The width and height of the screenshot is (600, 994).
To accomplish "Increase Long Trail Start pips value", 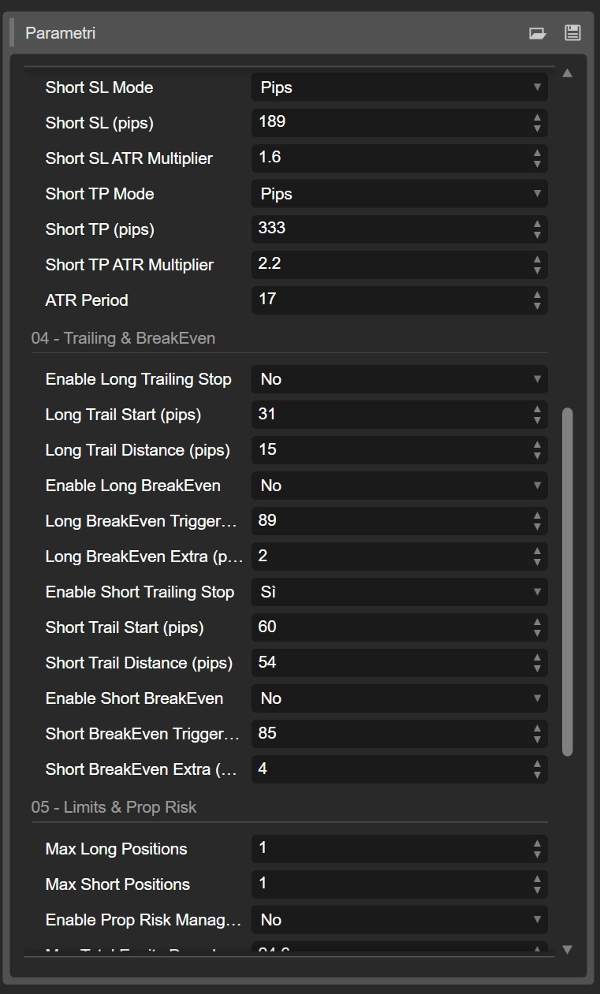I will (x=538, y=409).
